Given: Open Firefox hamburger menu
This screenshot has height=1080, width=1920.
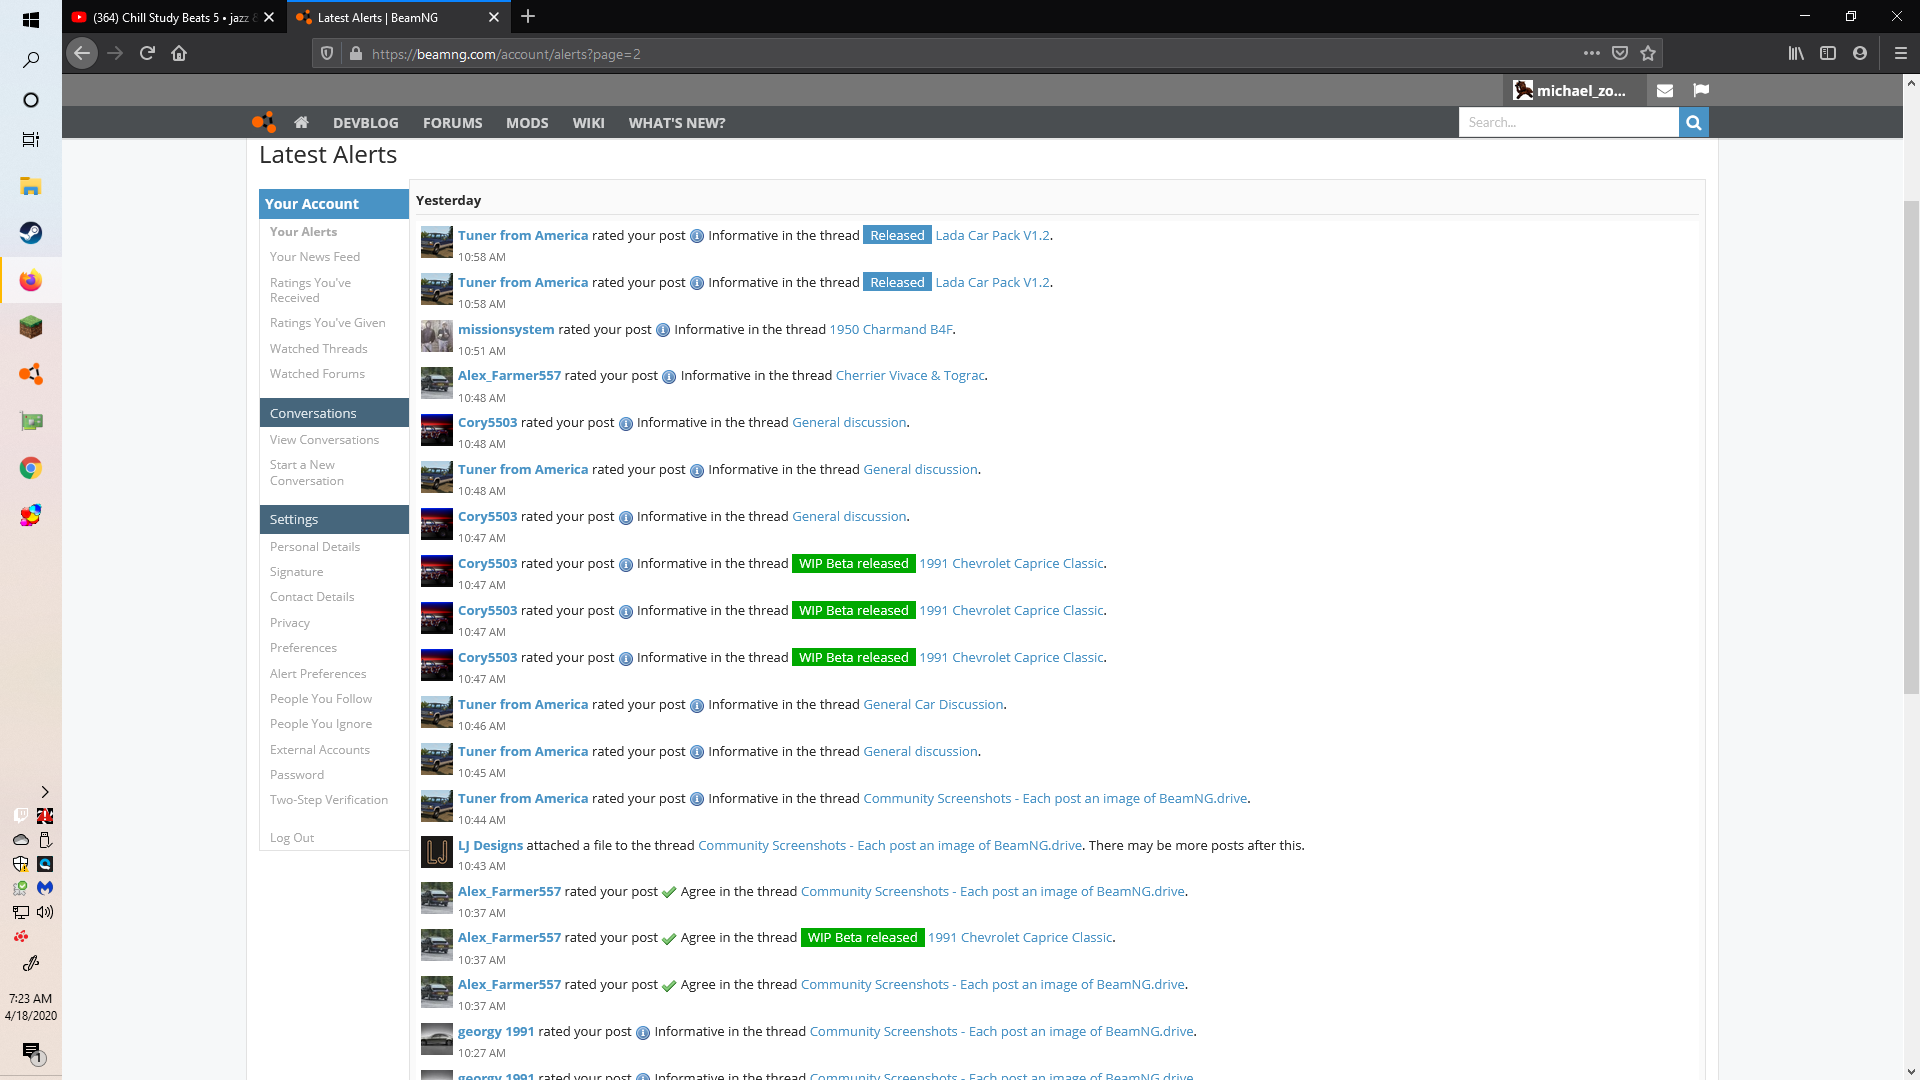Looking at the screenshot, I should [x=1900, y=53].
